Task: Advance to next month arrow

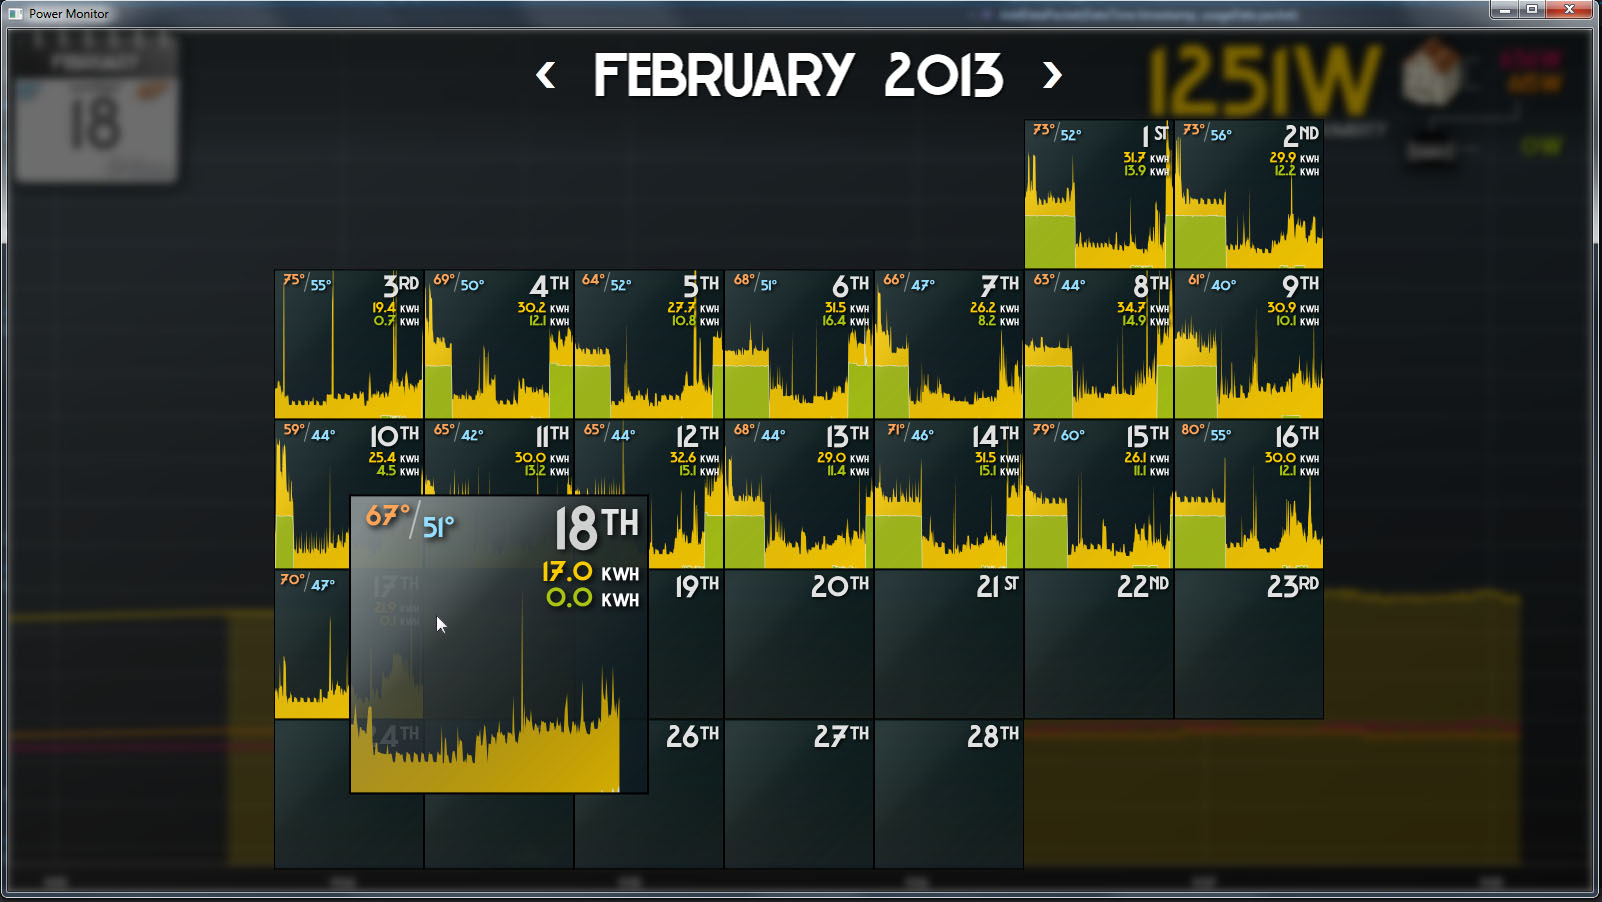Action: pyautogui.click(x=1051, y=75)
